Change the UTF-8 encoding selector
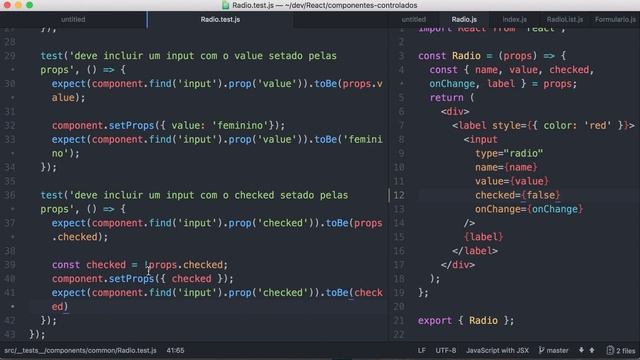Viewport: 640px width, 360px height. (446, 350)
